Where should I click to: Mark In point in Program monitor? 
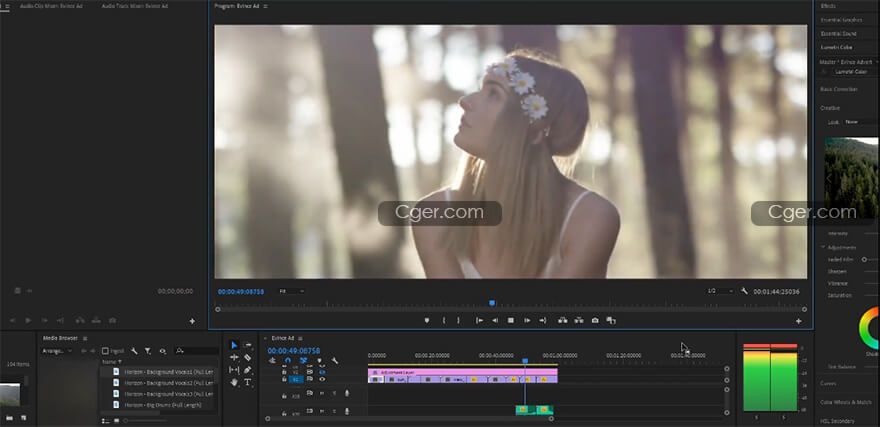pyautogui.click(x=443, y=320)
